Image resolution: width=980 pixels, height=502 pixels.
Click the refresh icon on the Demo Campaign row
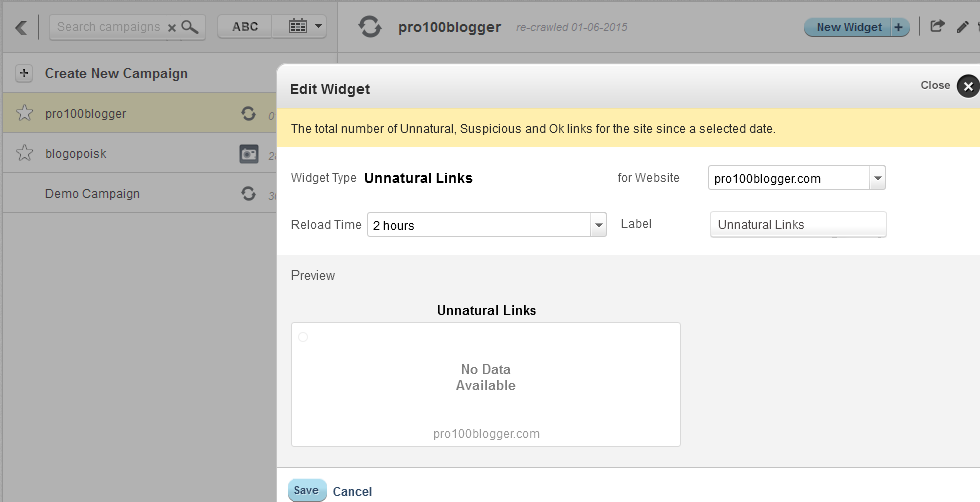249,194
